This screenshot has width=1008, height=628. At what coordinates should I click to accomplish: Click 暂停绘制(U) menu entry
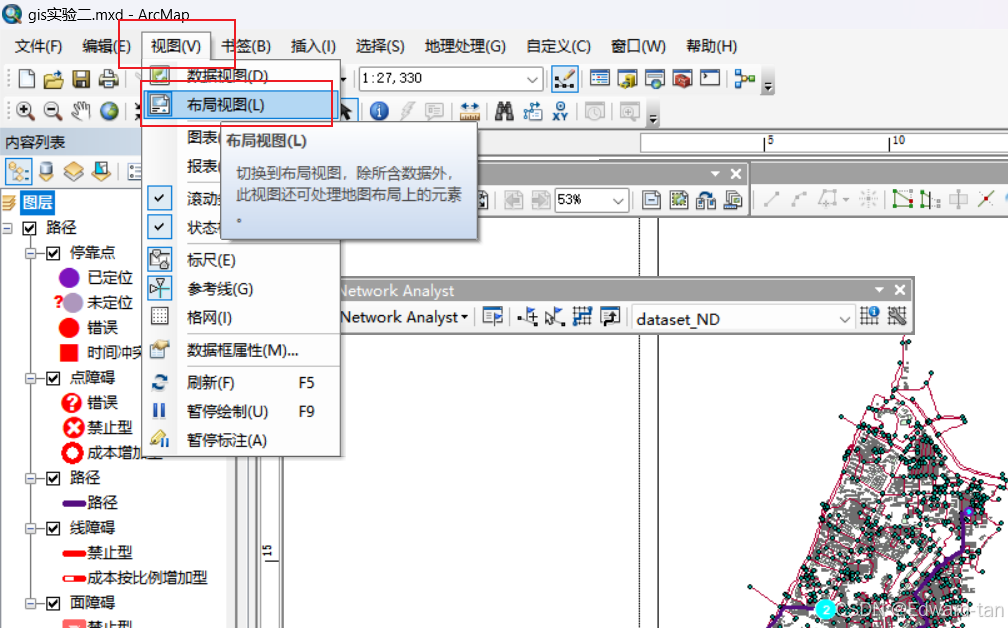[243, 411]
